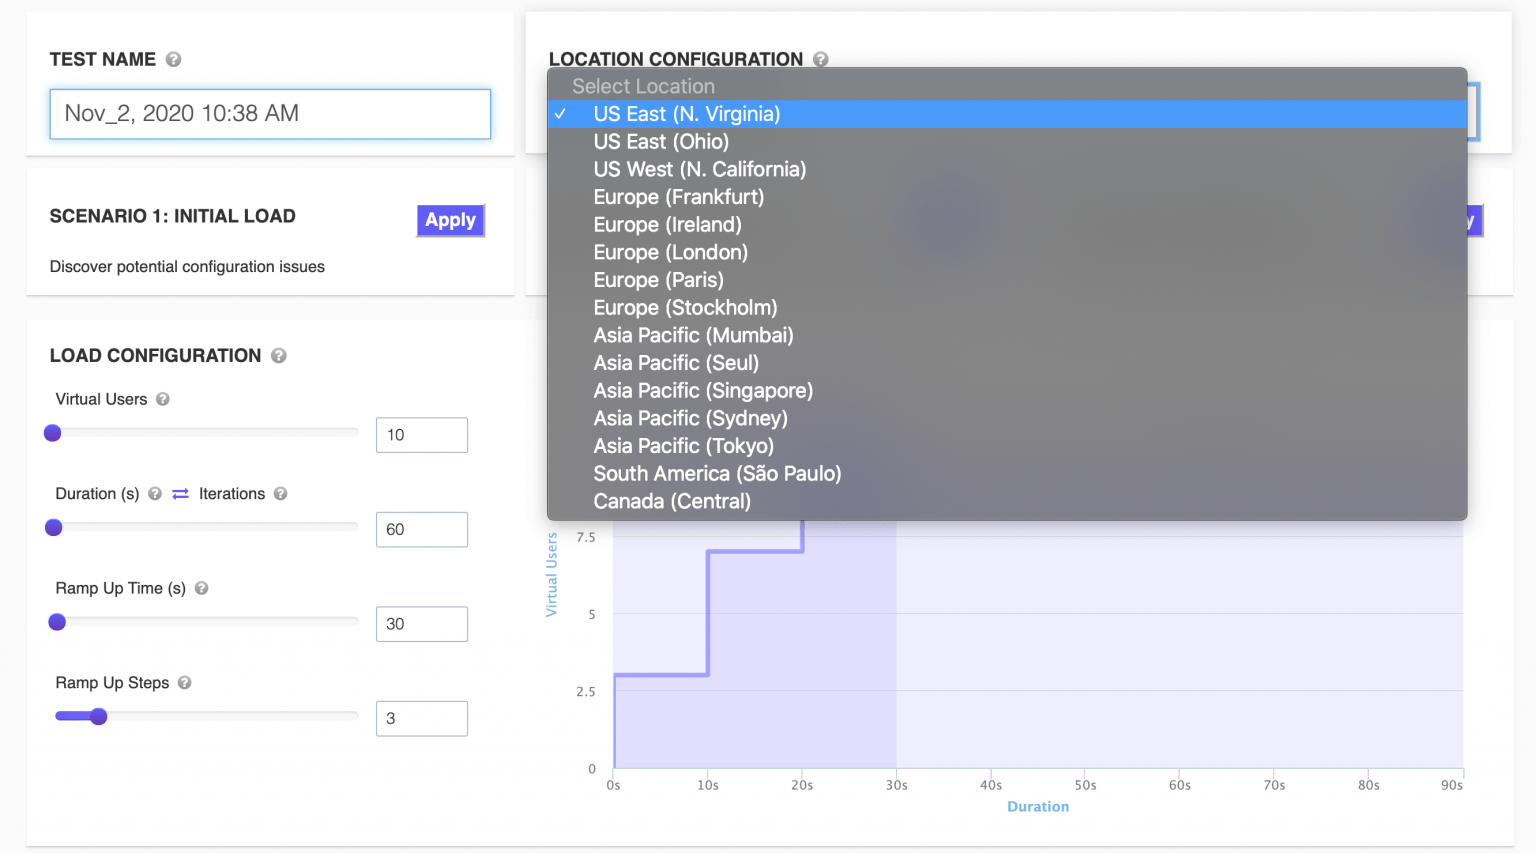Viewport: 1536px width, 853px height.
Task: Choose Europe (Frankfurt) from location list
Action: [678, 197]
